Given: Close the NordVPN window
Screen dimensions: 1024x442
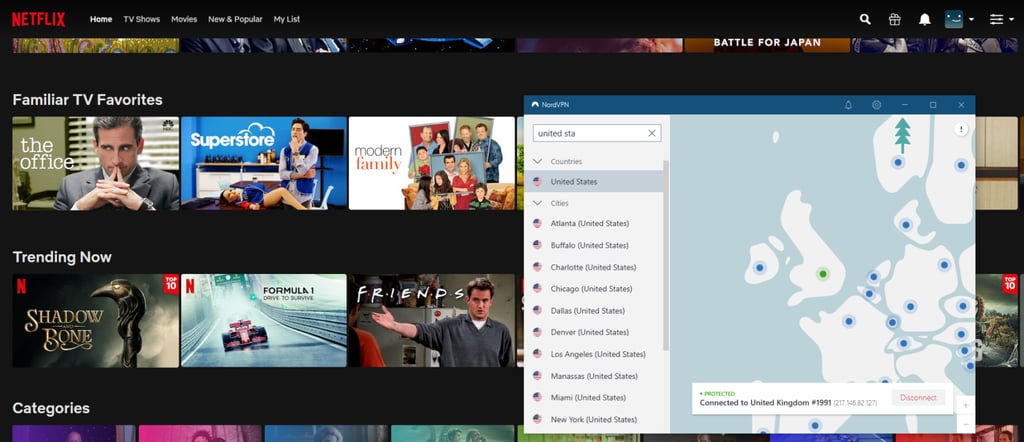Looking at the screenshot, I should [x=961, y=104].
